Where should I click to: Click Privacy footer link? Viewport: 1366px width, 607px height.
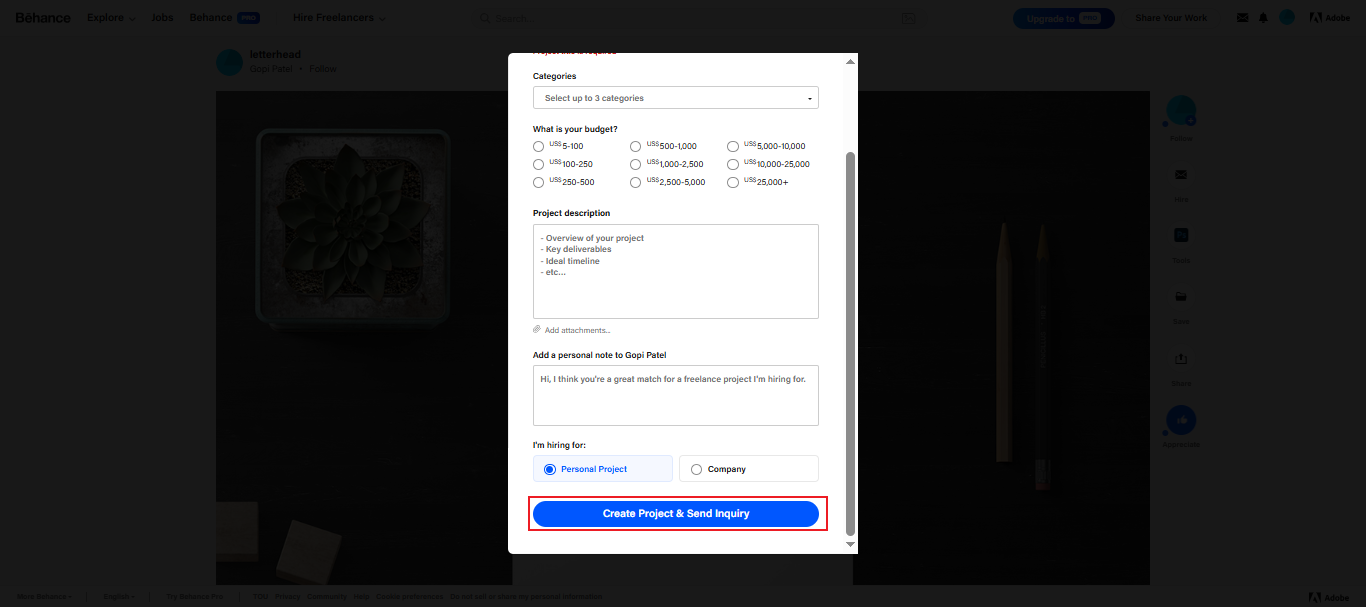point(287,597)
